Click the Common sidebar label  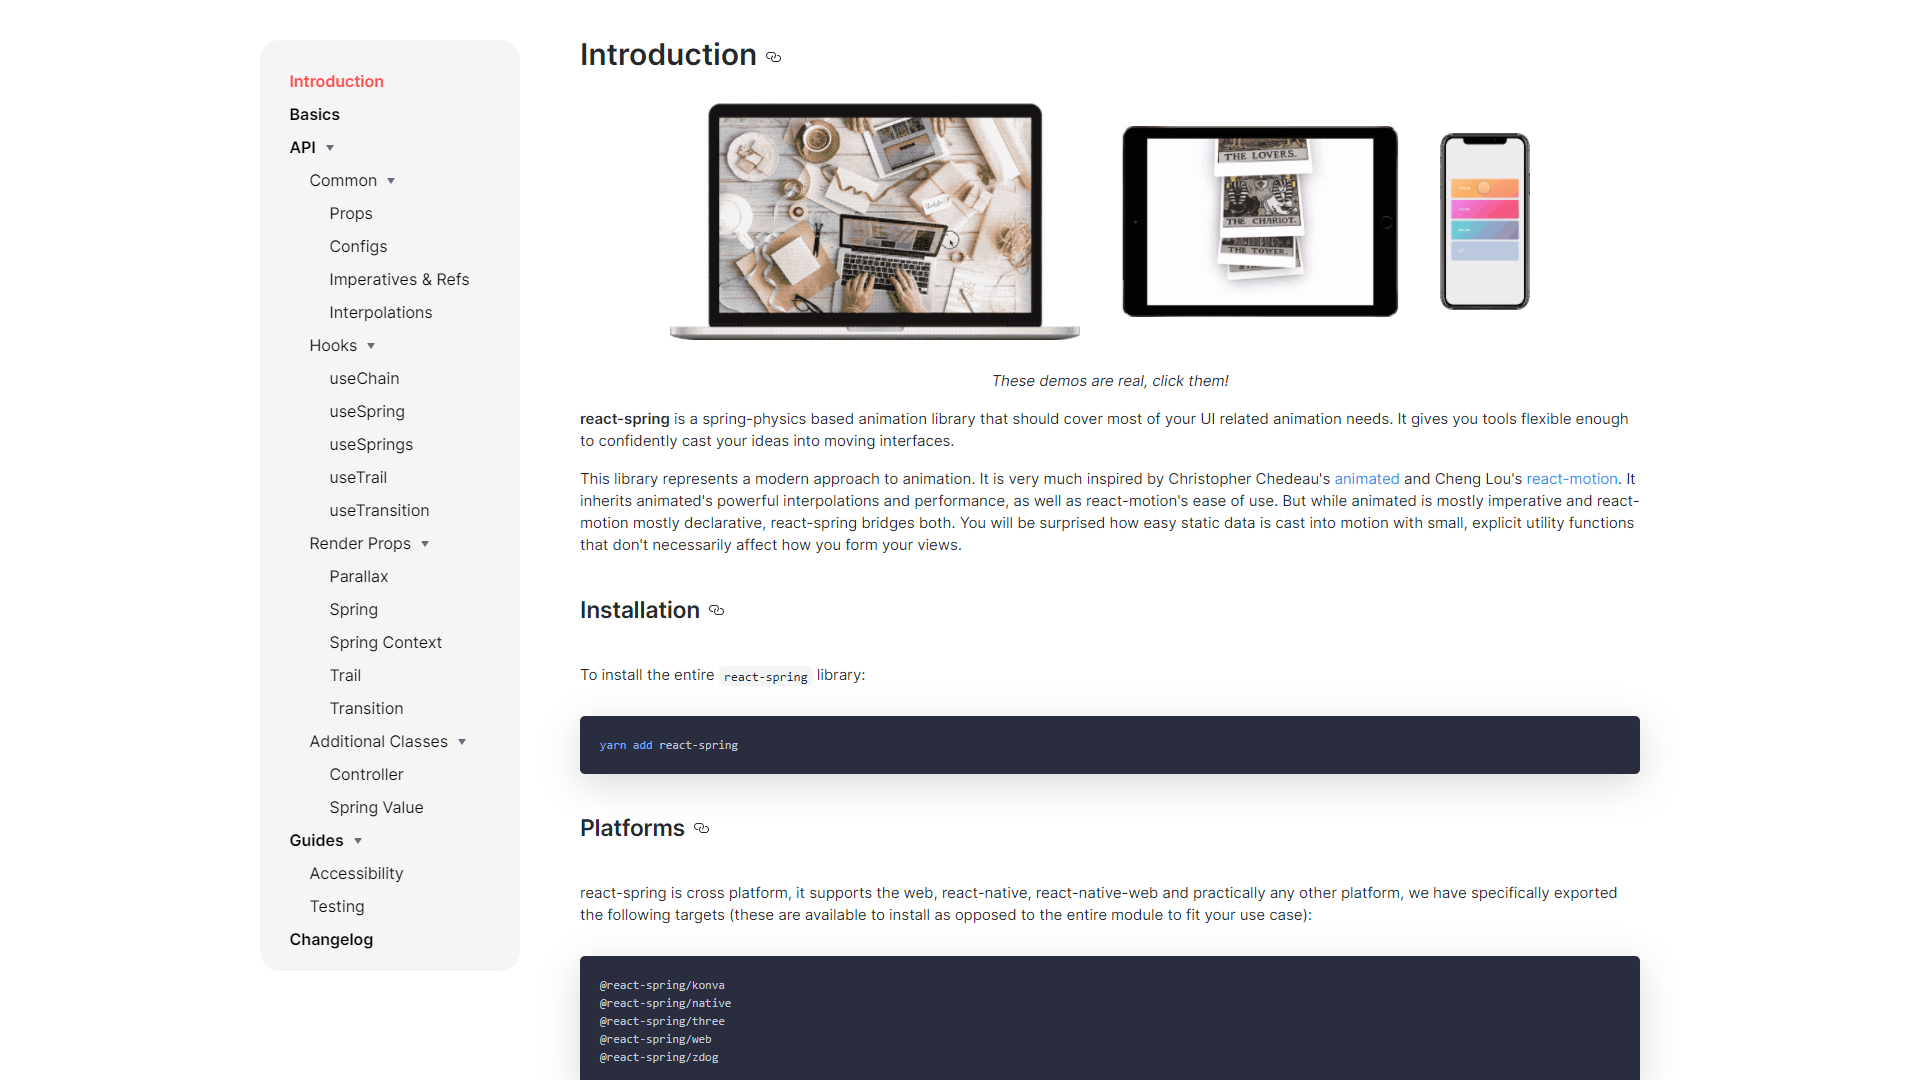point(343,180)
